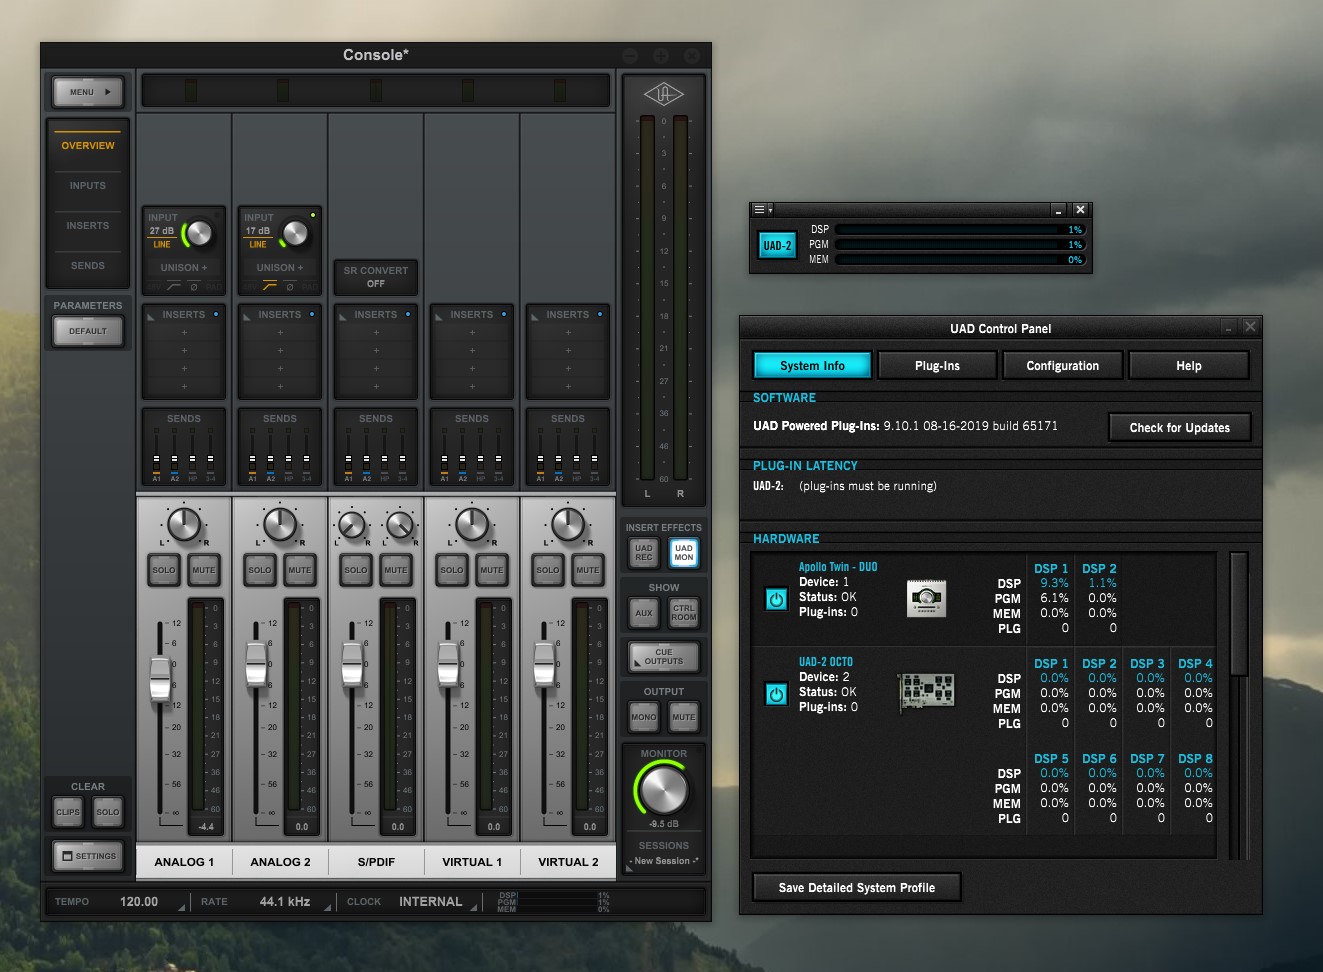Toggle power for Apollo Twin DUO device

(x=776, y=599)
